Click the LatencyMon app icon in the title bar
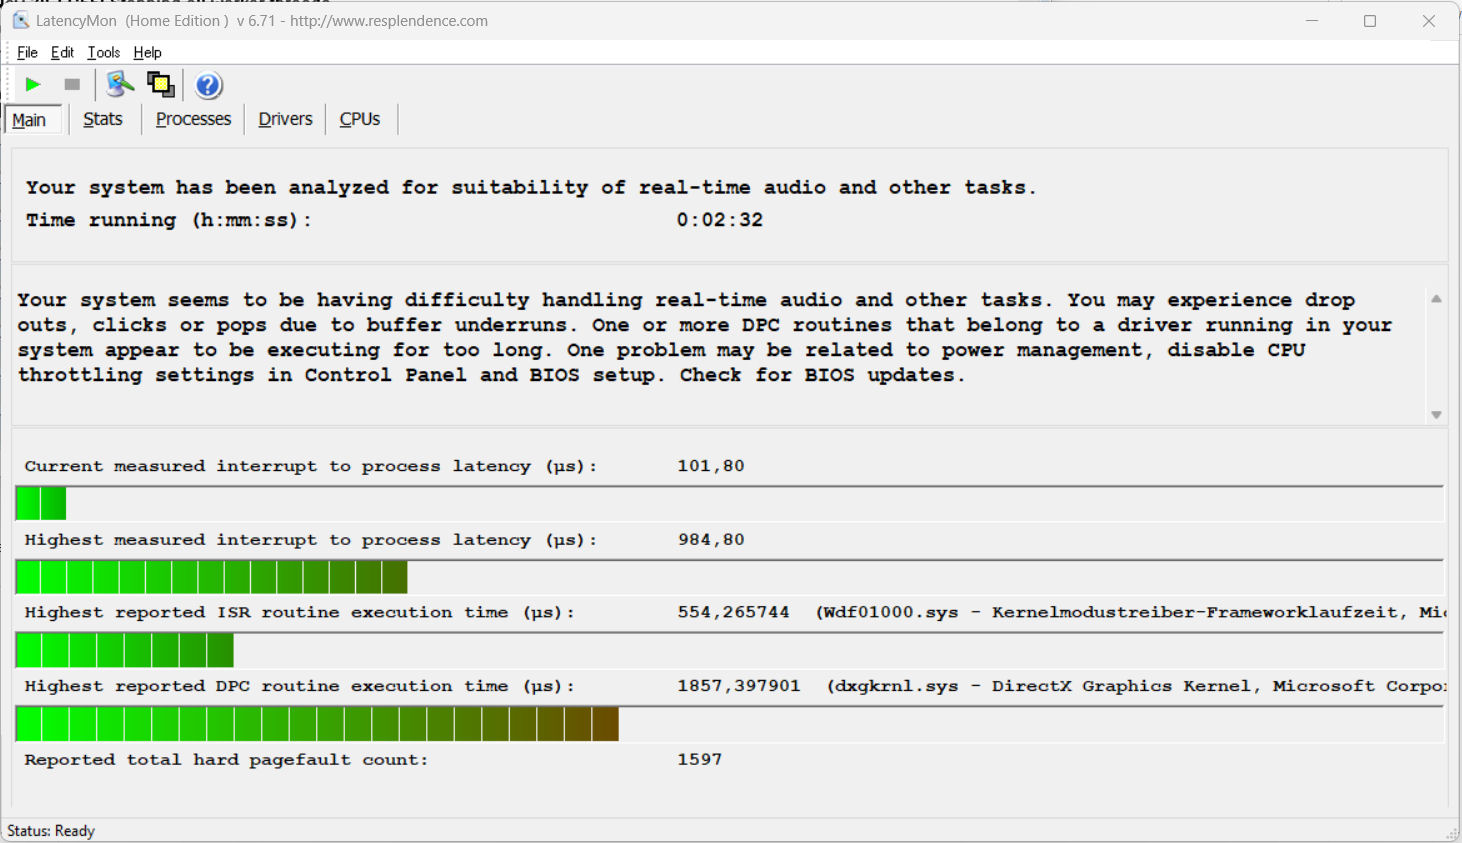Screen dimensions: 1462x843 coord(20,21)
